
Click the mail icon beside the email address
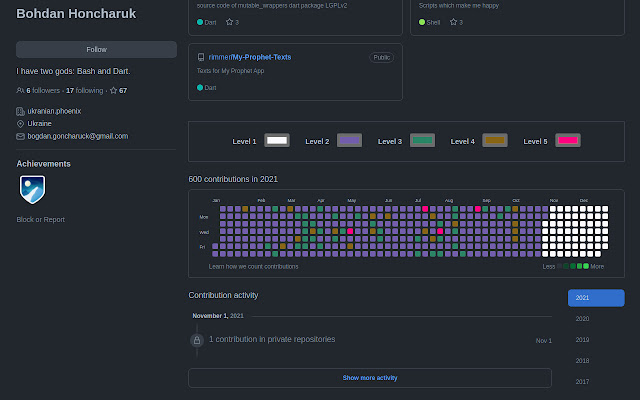coord(21,136)
